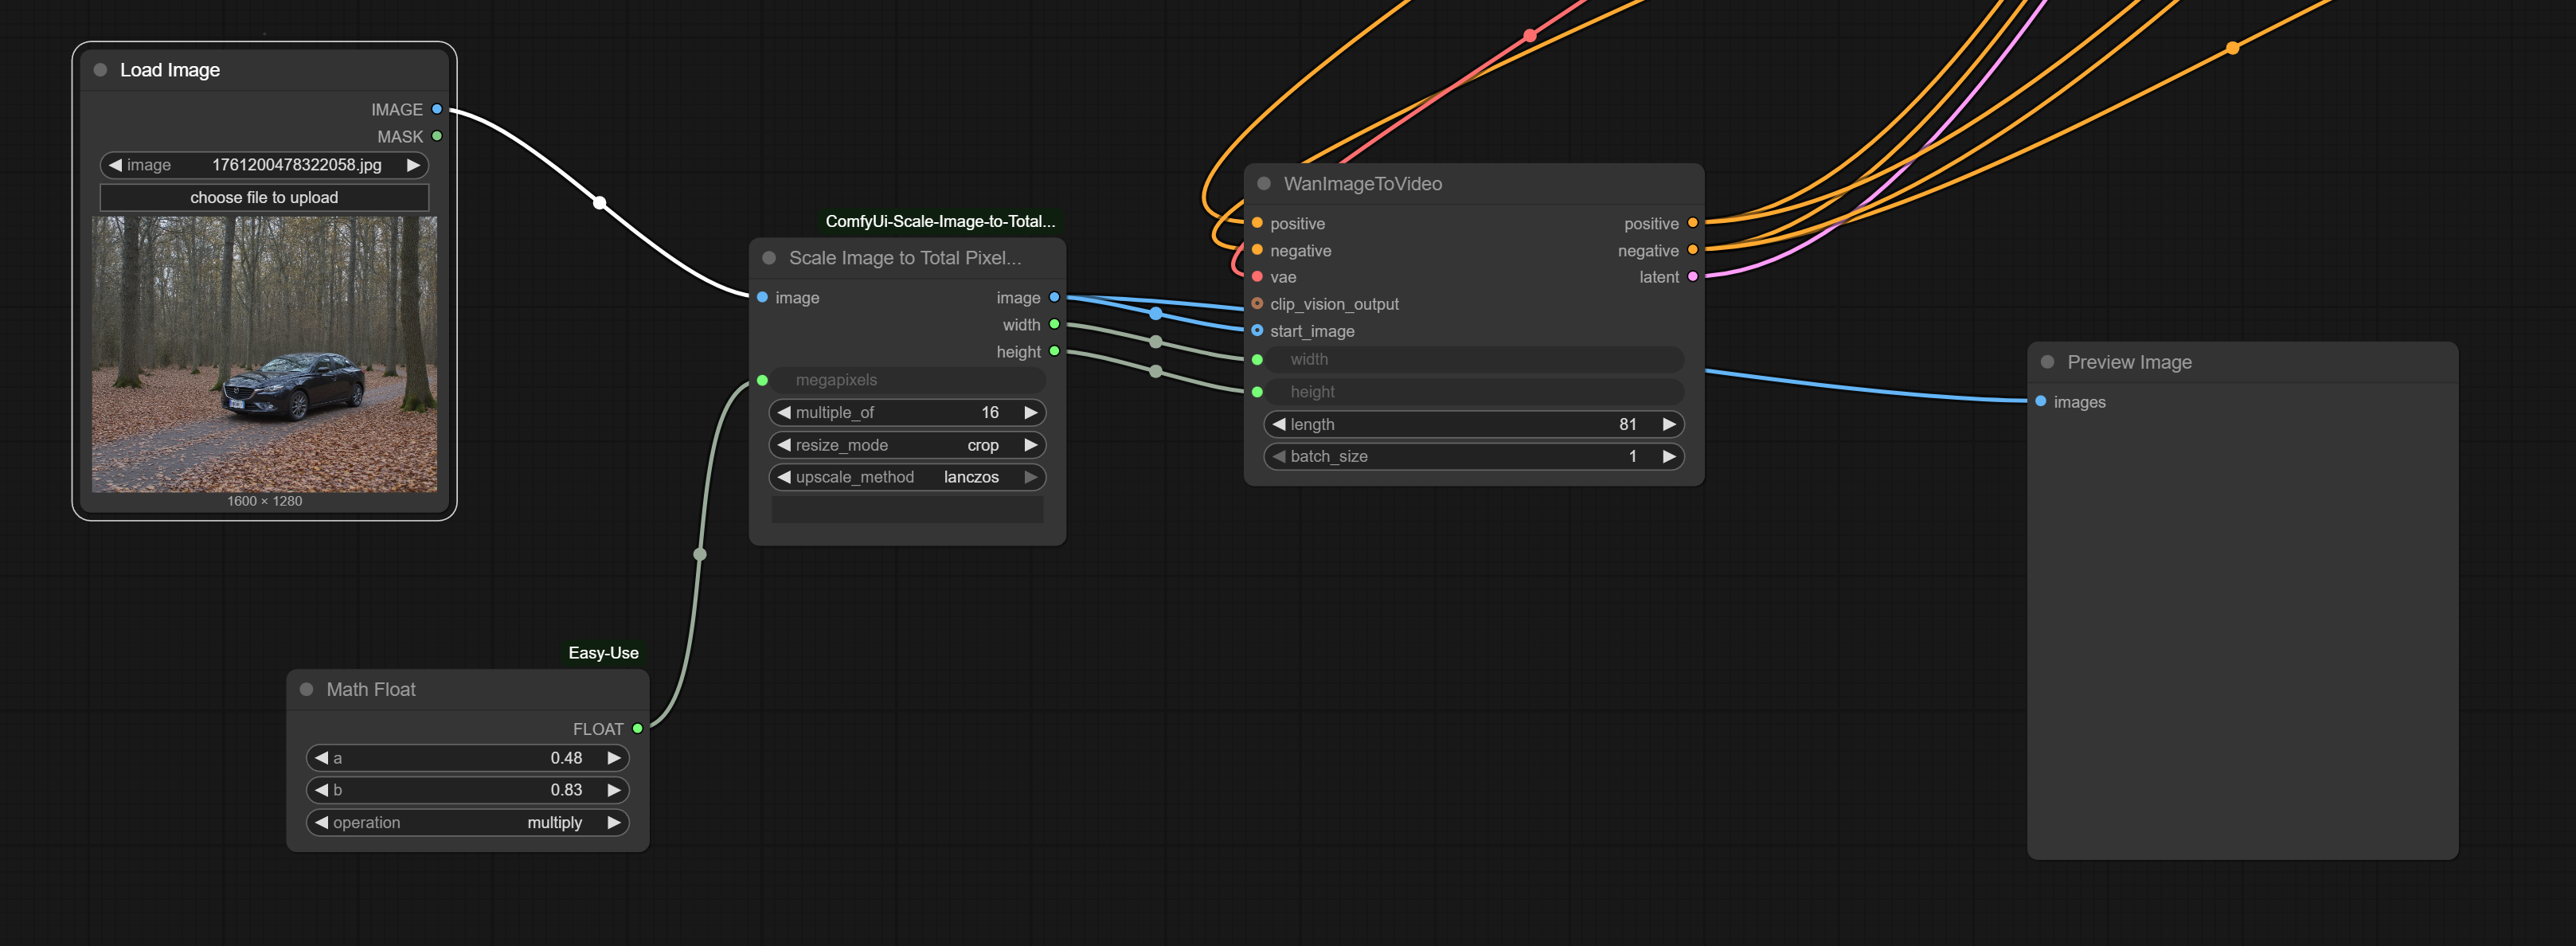Click the clip_vision_output input socket
2576x946 pixels.
coord(1257,304)
